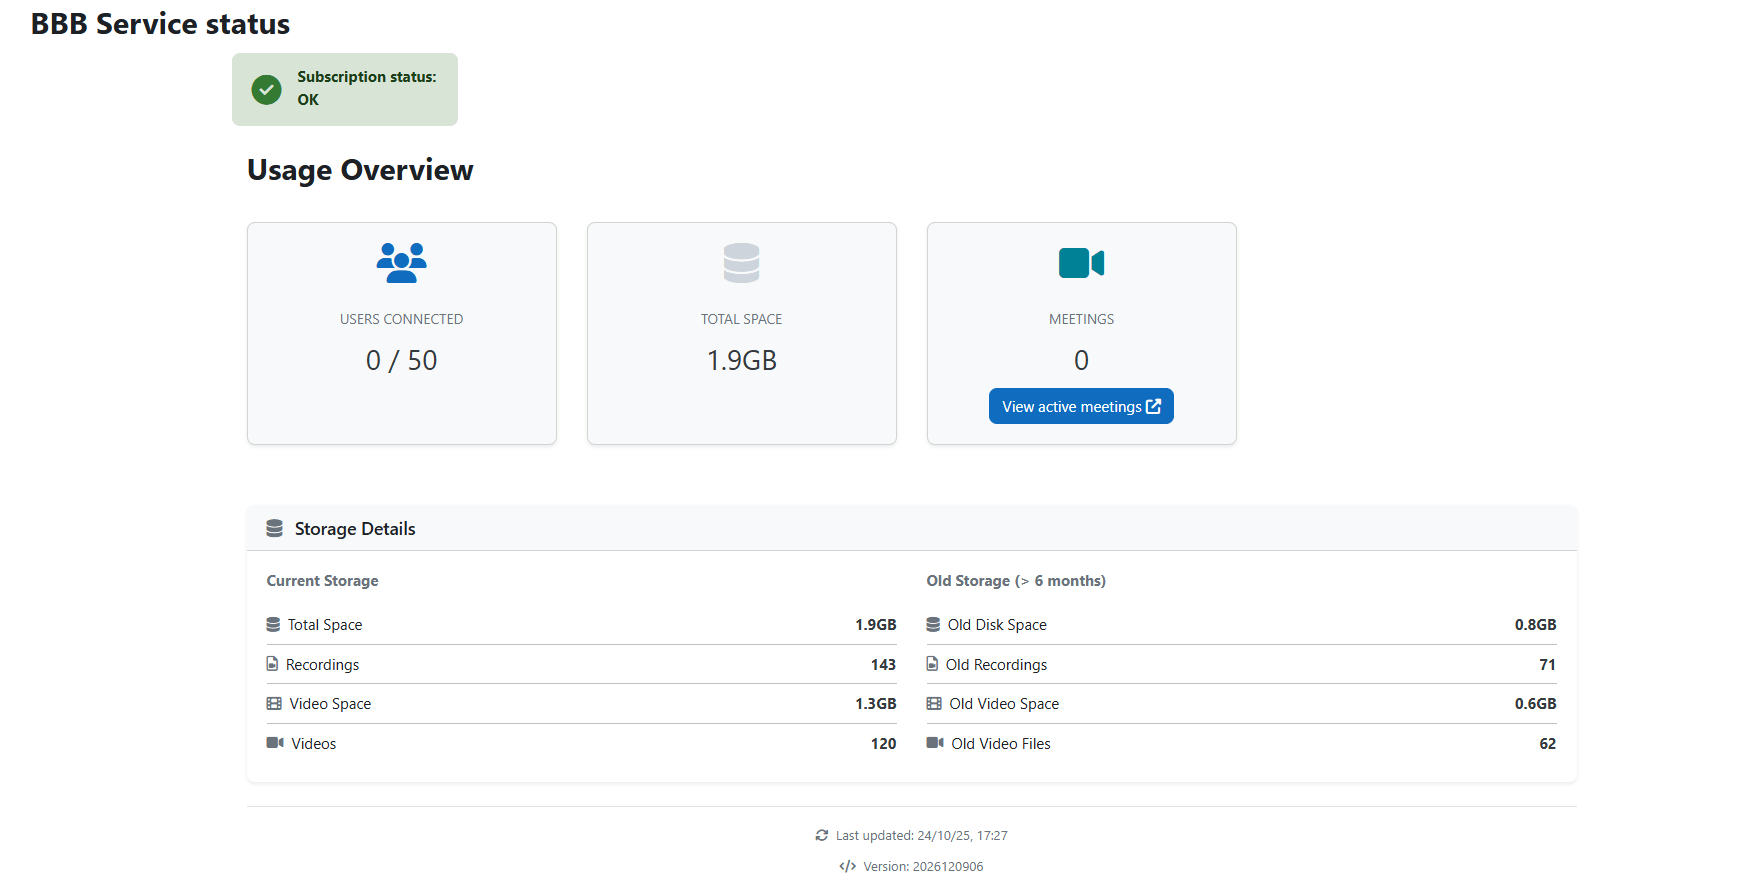Click the TOTAL SPACE card label
Screen dimensions: 1747x875
pos(741,319)
